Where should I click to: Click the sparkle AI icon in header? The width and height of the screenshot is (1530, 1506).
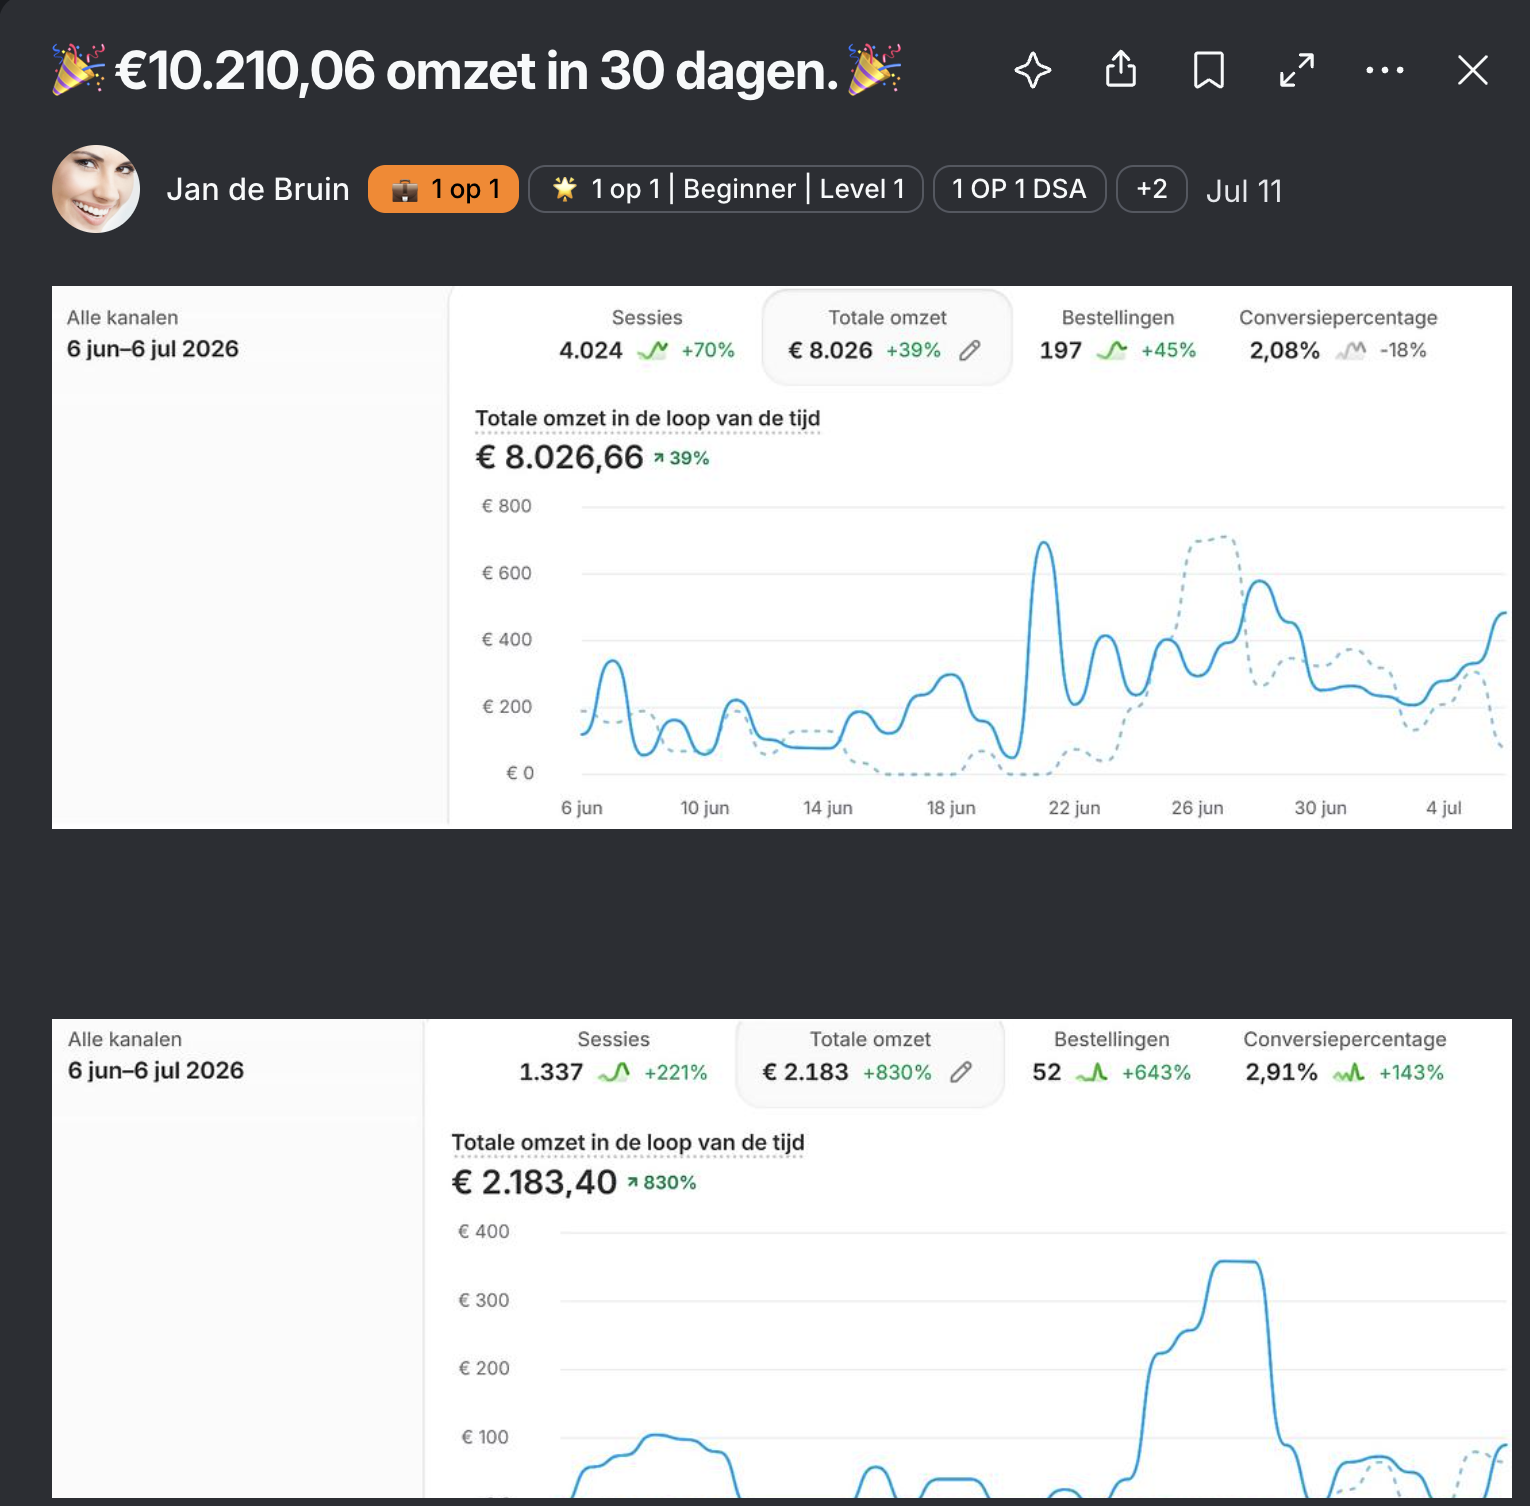pos(1033,71)
